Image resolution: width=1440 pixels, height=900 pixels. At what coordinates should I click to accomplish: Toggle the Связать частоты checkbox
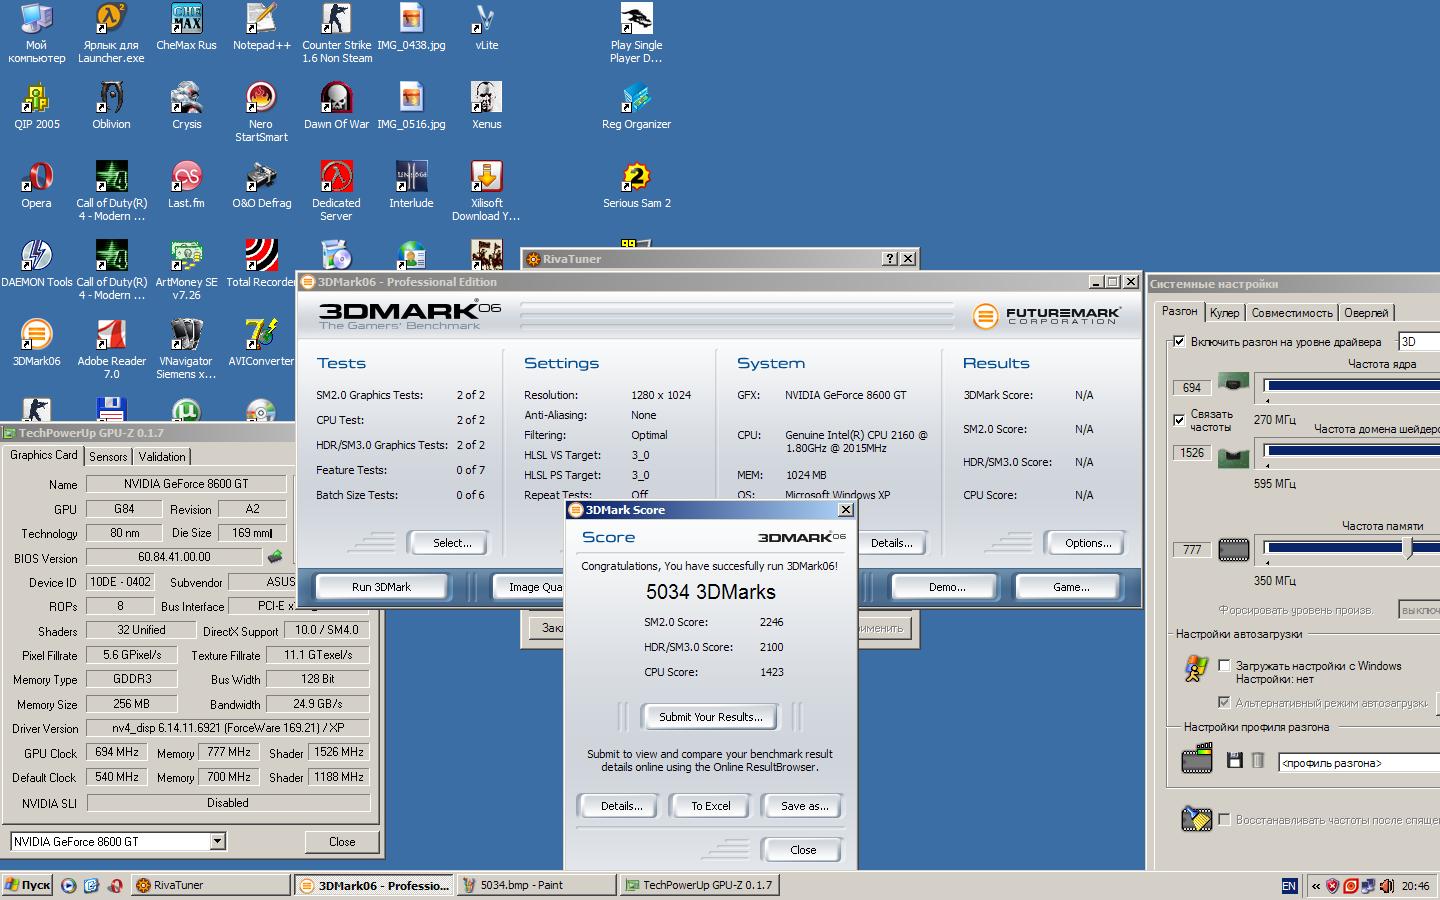[1179, 420]
